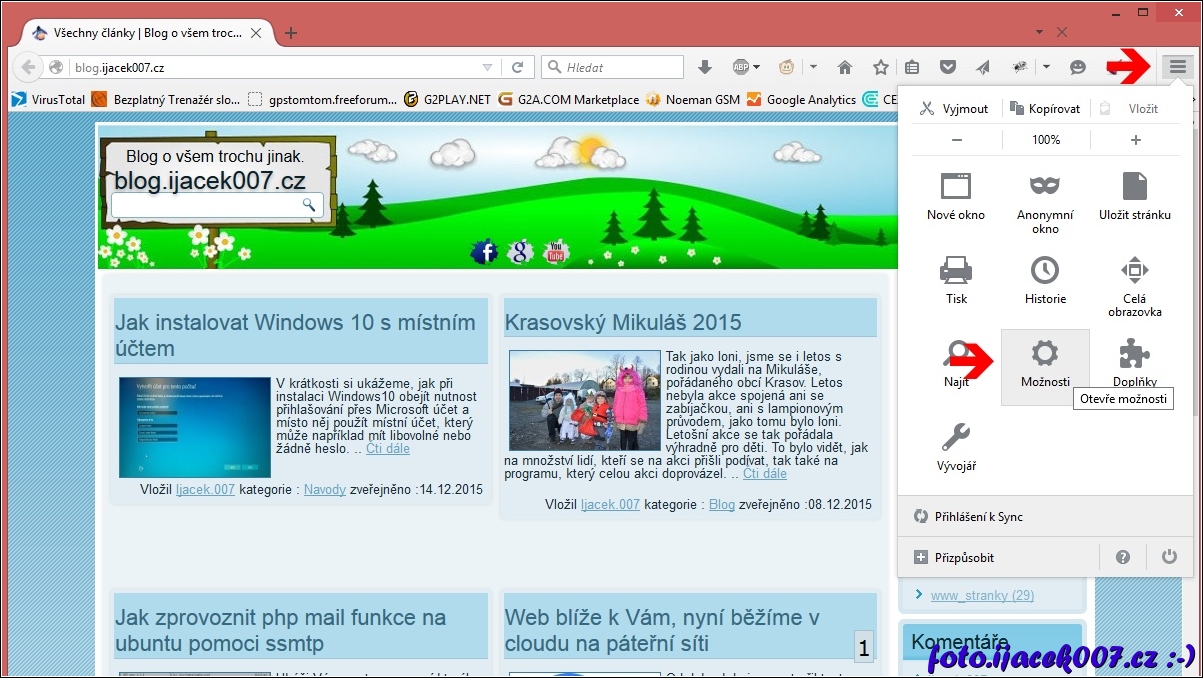Close the hamburger menu button
Image resolution: width=1203 pixels, height=678 pixels.
[x=1178, y=67]
